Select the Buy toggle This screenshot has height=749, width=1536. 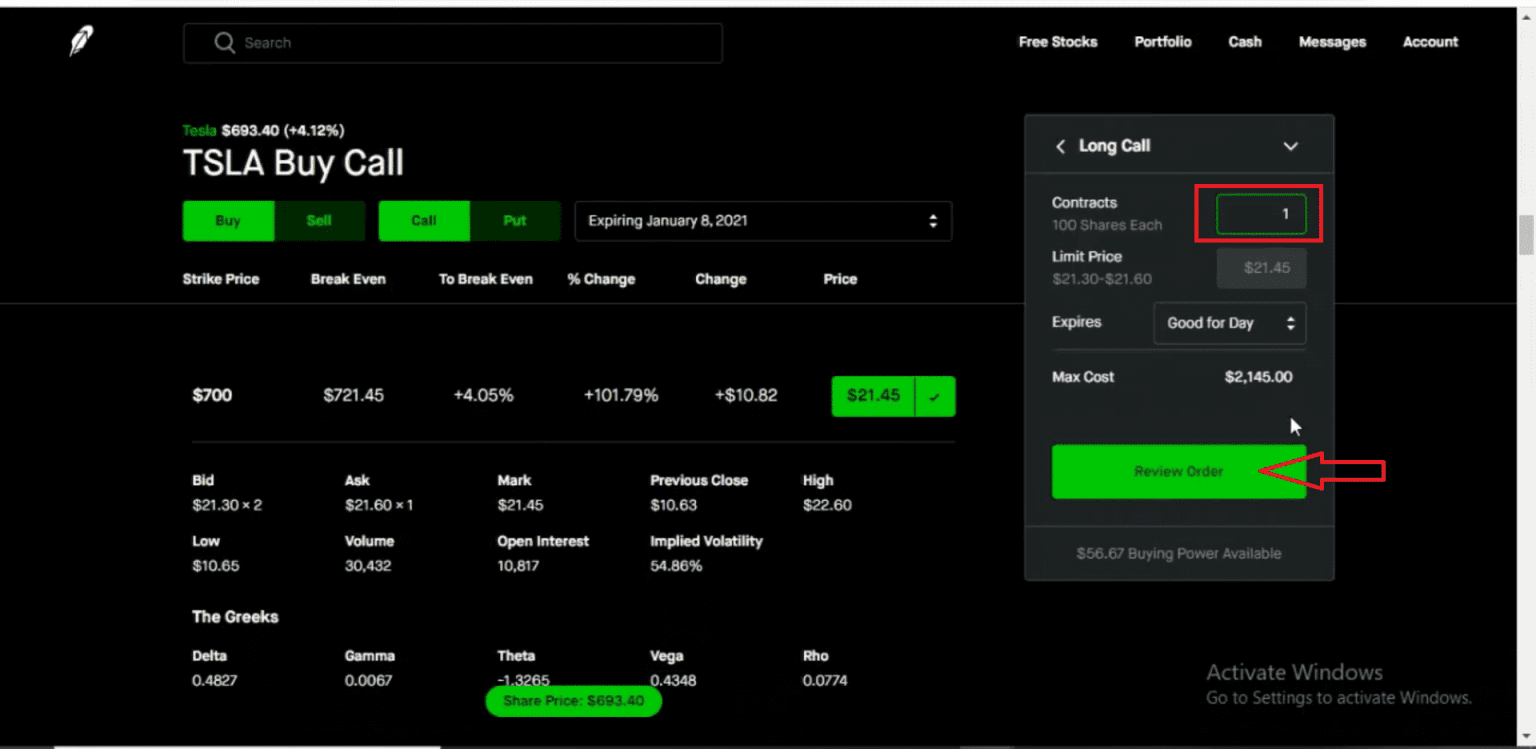[228, 221]
